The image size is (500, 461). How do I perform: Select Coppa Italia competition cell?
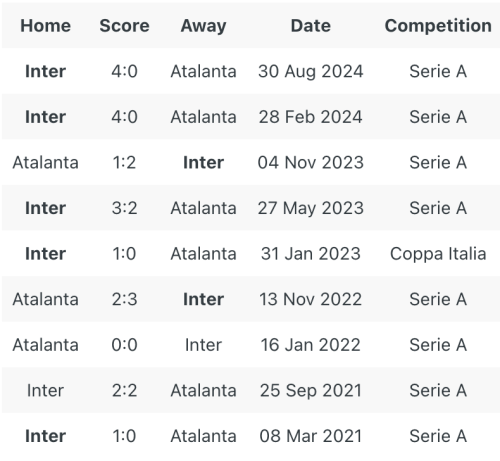click(x=438, y=254)
